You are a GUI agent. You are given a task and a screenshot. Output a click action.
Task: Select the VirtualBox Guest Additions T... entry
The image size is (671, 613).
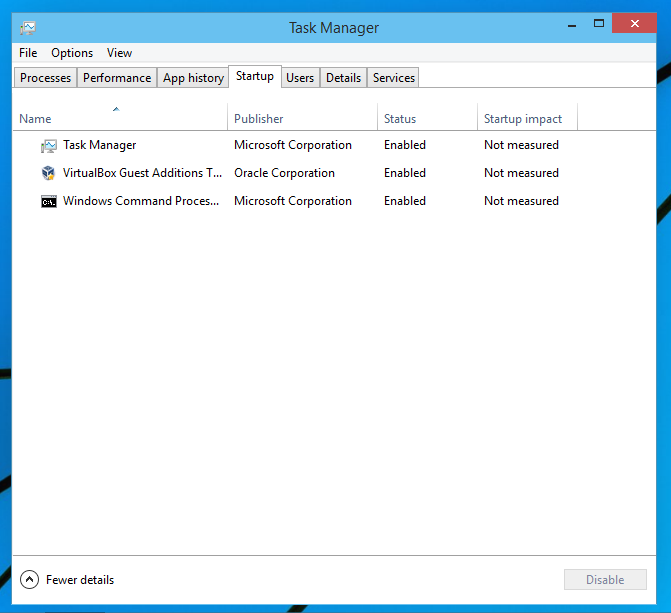tap(334, 173)
